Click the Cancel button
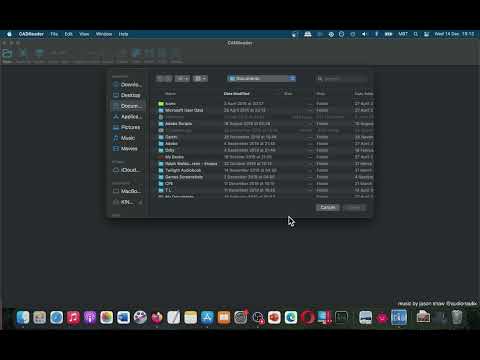 pos(328,207)
